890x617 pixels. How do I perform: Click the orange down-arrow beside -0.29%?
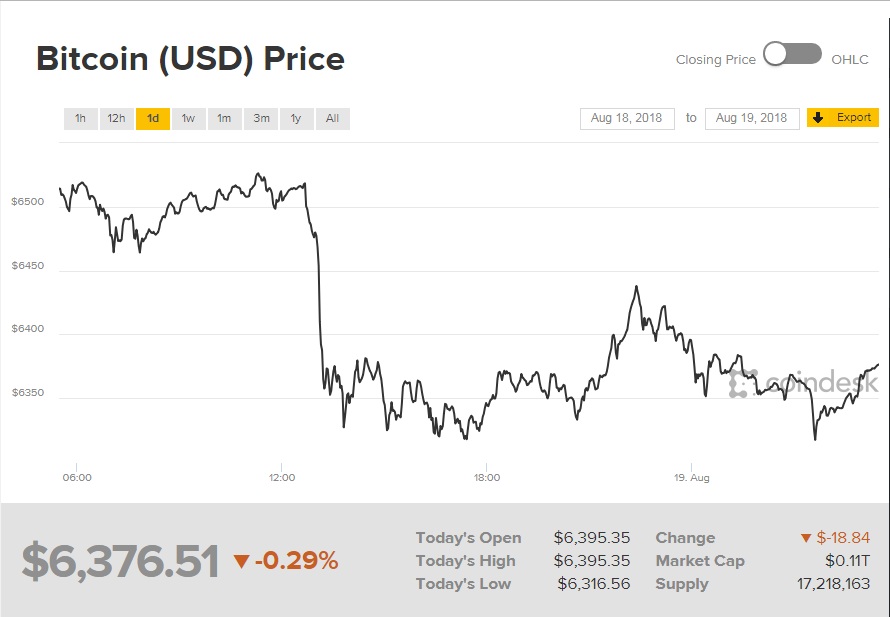(x=241, y=561)
